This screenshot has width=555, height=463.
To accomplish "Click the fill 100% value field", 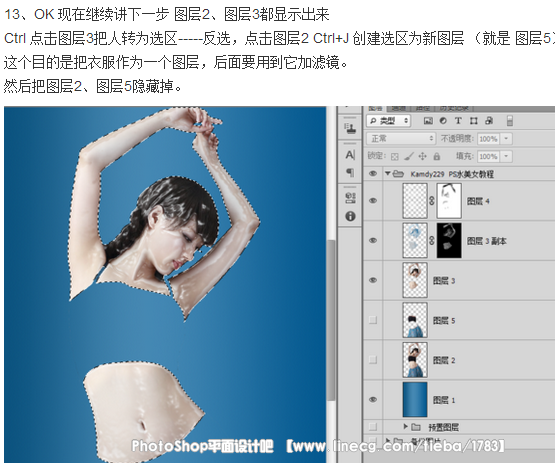I will (x=488, y=156).
